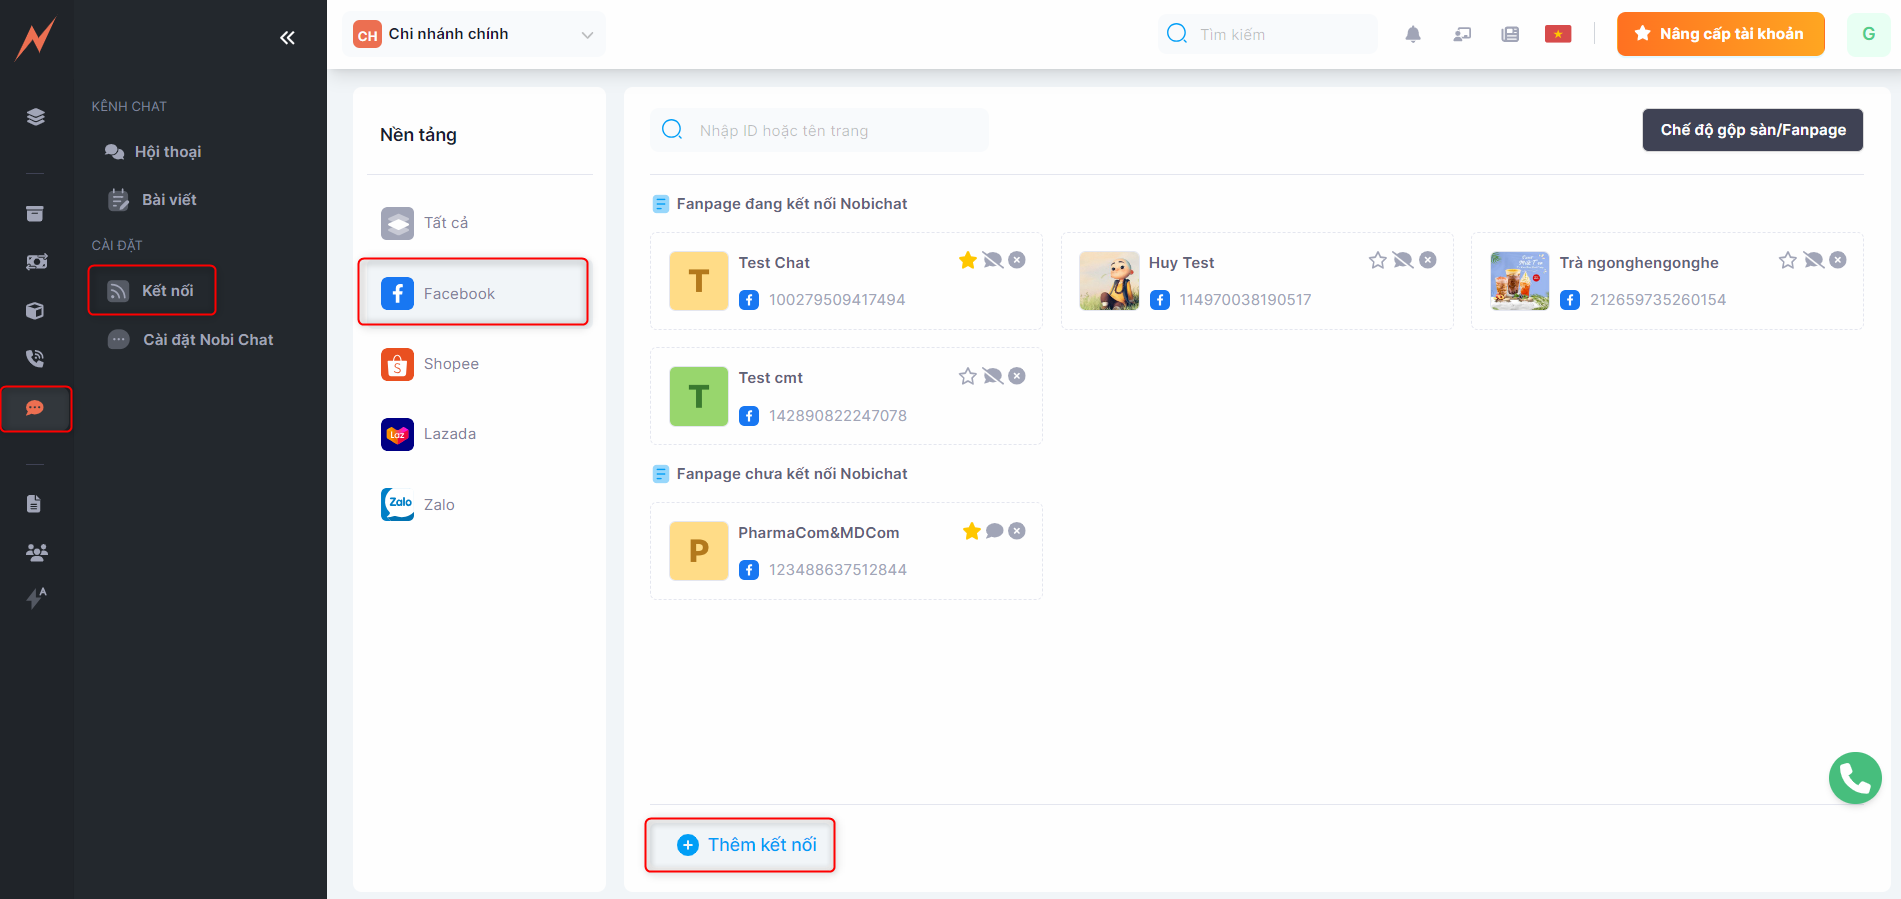Open Hội thoại in chat menu
Screen dimensions: 1901x899
(x=167, y=152)
